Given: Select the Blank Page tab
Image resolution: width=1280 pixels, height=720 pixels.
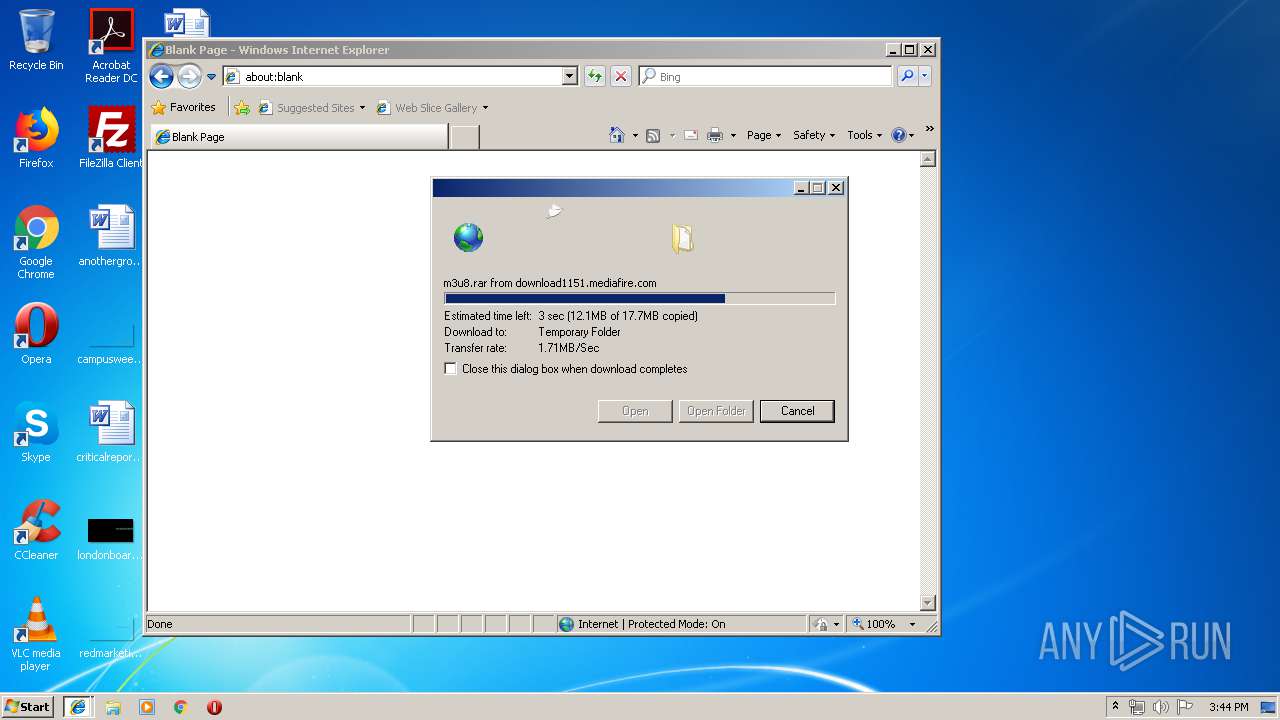Looking at the screenshot, I should coord(299,137).
